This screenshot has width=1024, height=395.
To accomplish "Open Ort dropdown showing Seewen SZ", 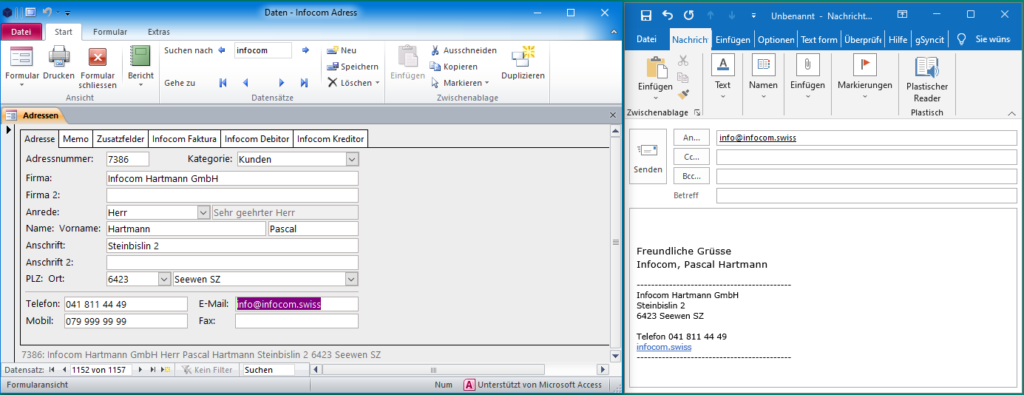I will point(351,279).
